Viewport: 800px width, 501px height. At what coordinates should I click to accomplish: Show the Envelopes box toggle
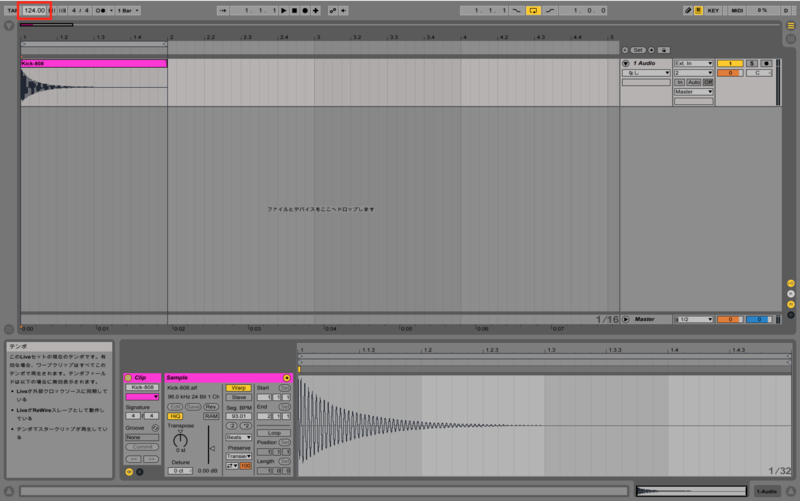point(139,472)
